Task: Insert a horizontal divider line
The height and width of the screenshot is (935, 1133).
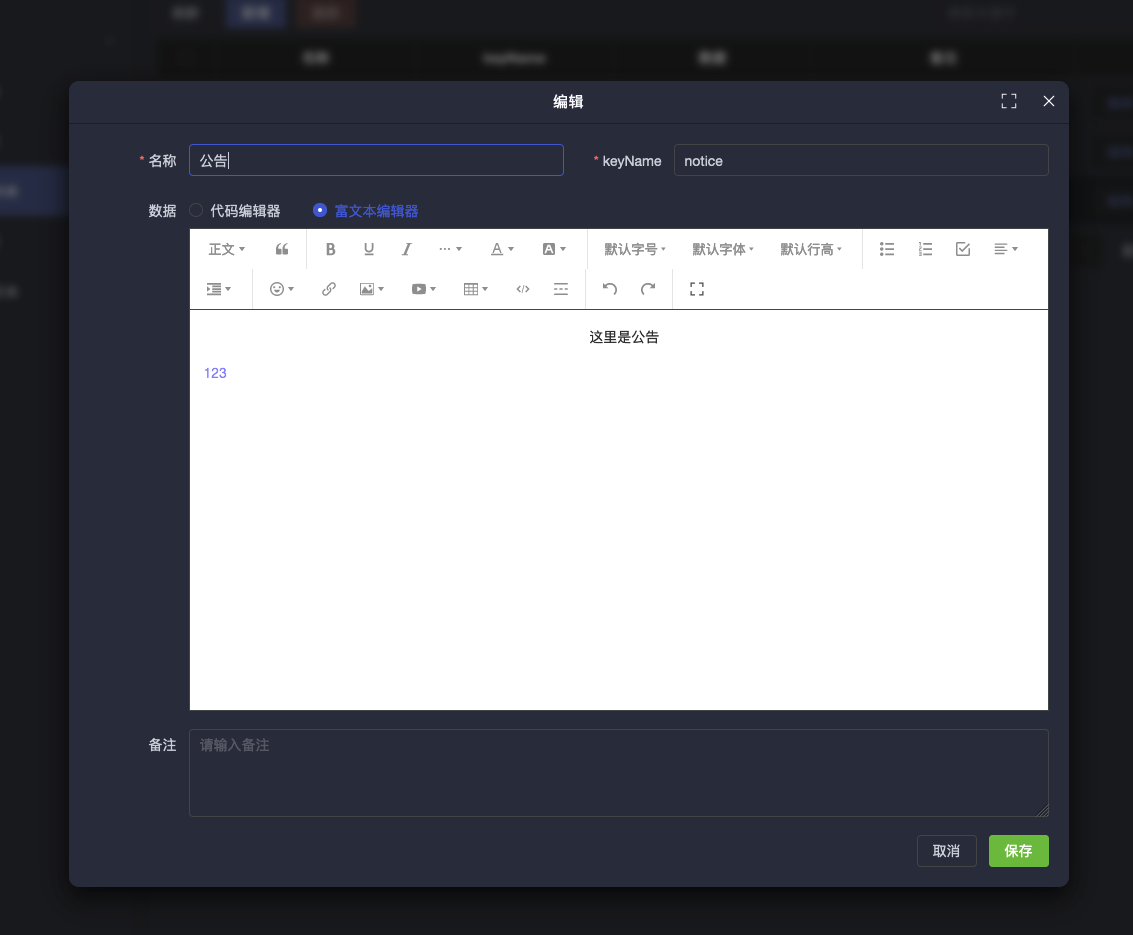Action: pos(561,289)
